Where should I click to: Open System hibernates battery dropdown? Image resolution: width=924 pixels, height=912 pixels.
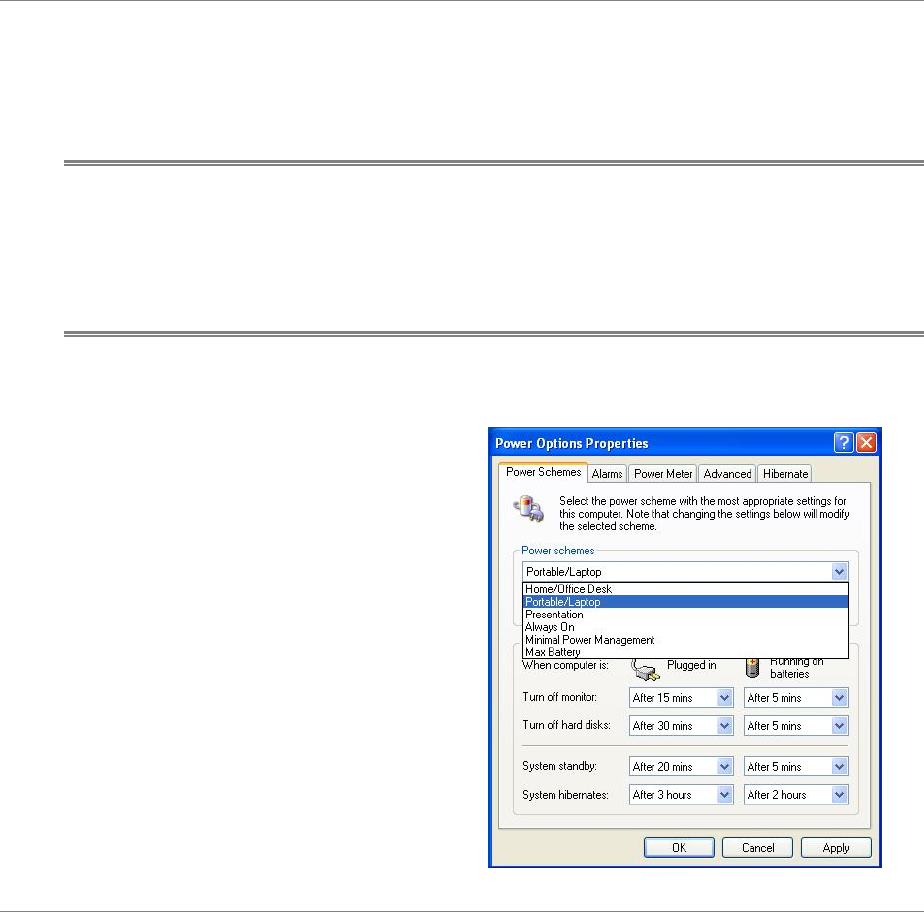pyautogui.click(x=796, y=795)
